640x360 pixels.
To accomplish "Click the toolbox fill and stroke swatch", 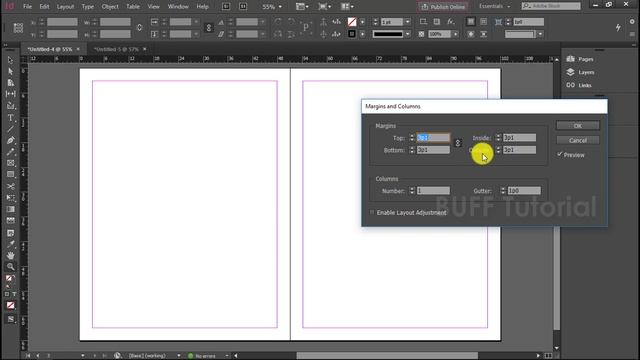I will (x=10, y=280).
